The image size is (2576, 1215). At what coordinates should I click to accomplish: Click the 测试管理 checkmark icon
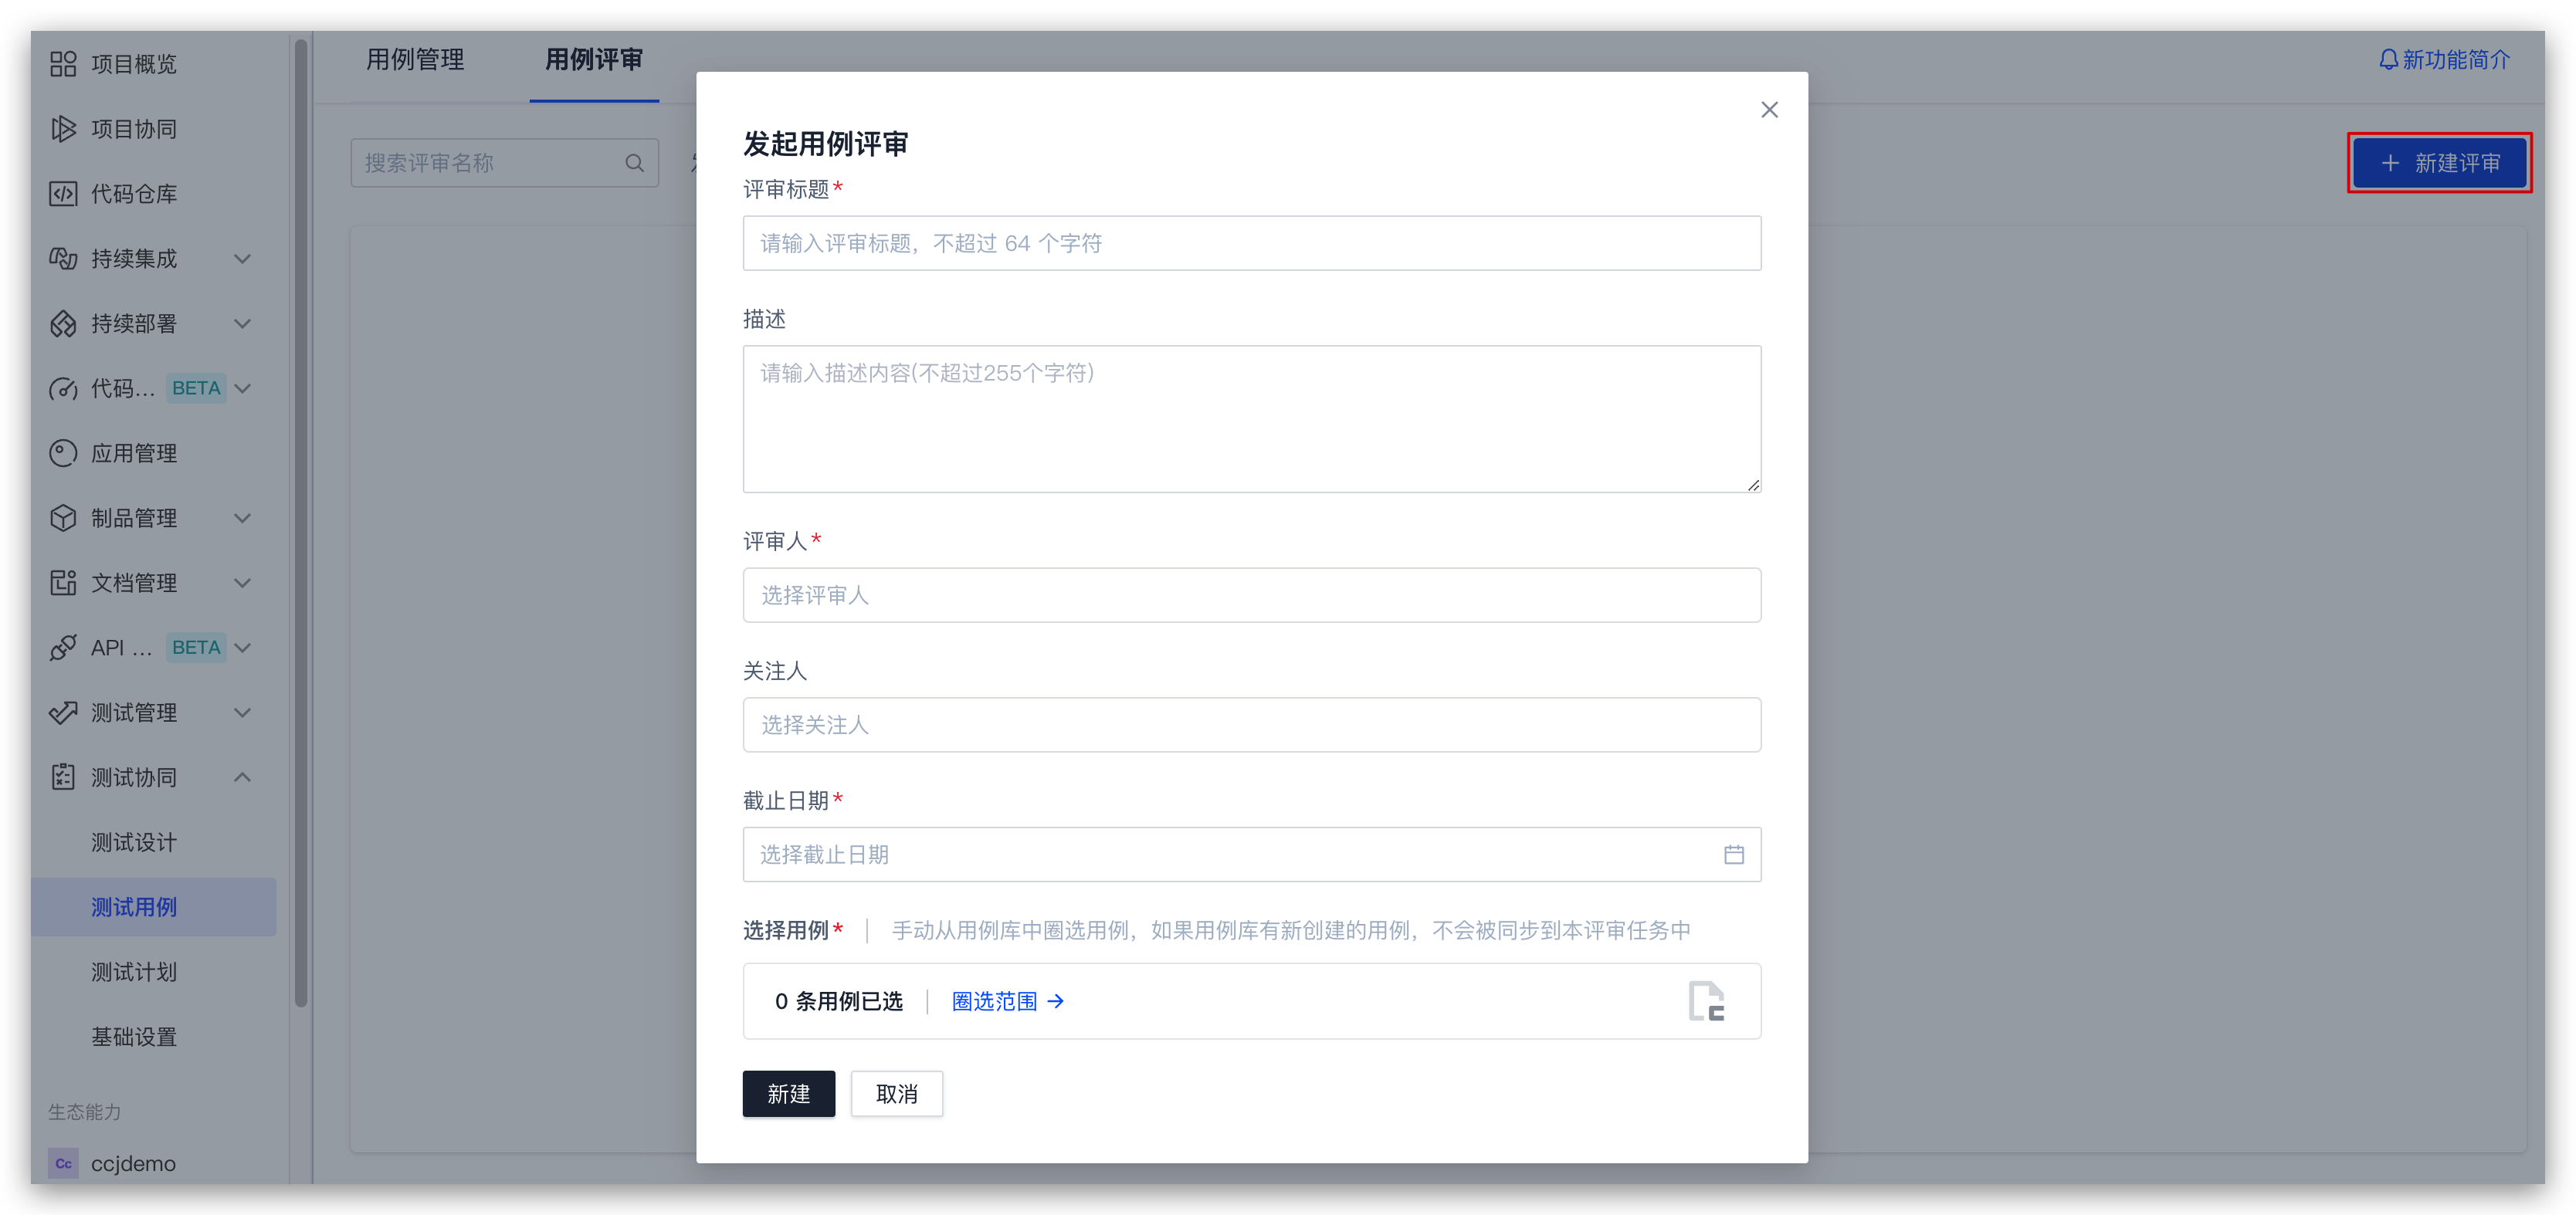click(x=63, y=712)
